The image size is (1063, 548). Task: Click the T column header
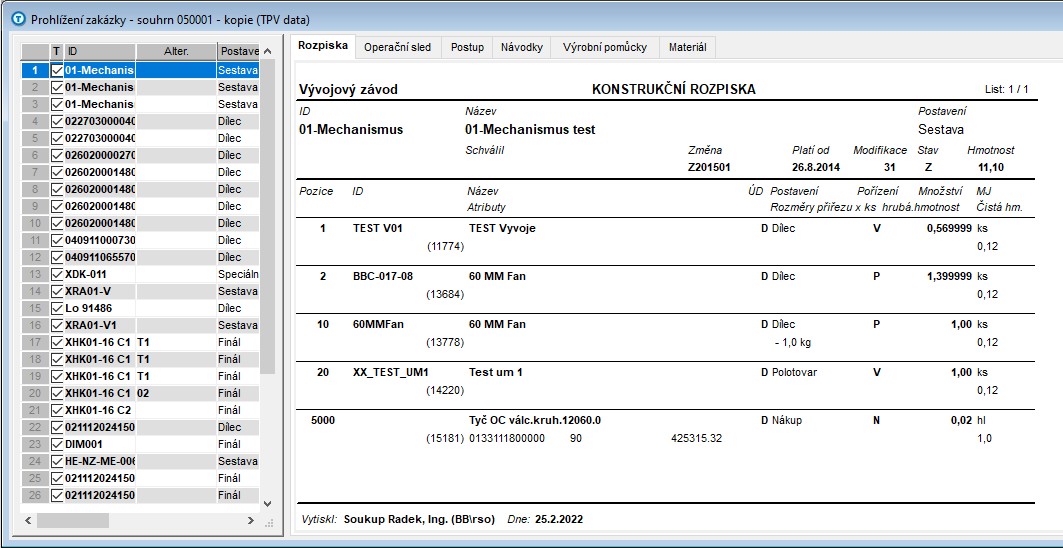click(56, 52)
